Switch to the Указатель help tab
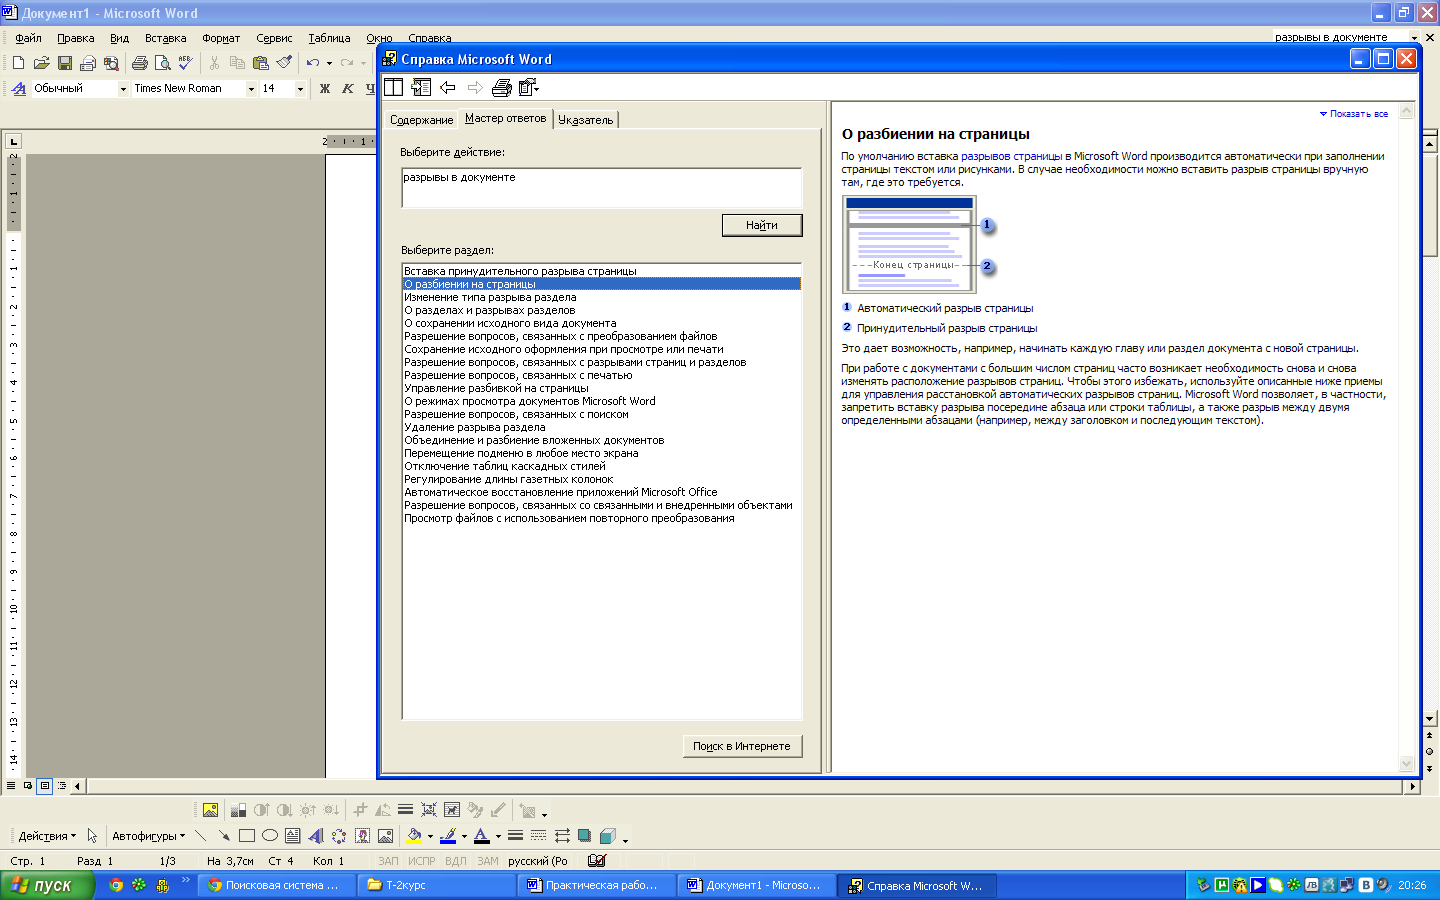 coord(586,120)
